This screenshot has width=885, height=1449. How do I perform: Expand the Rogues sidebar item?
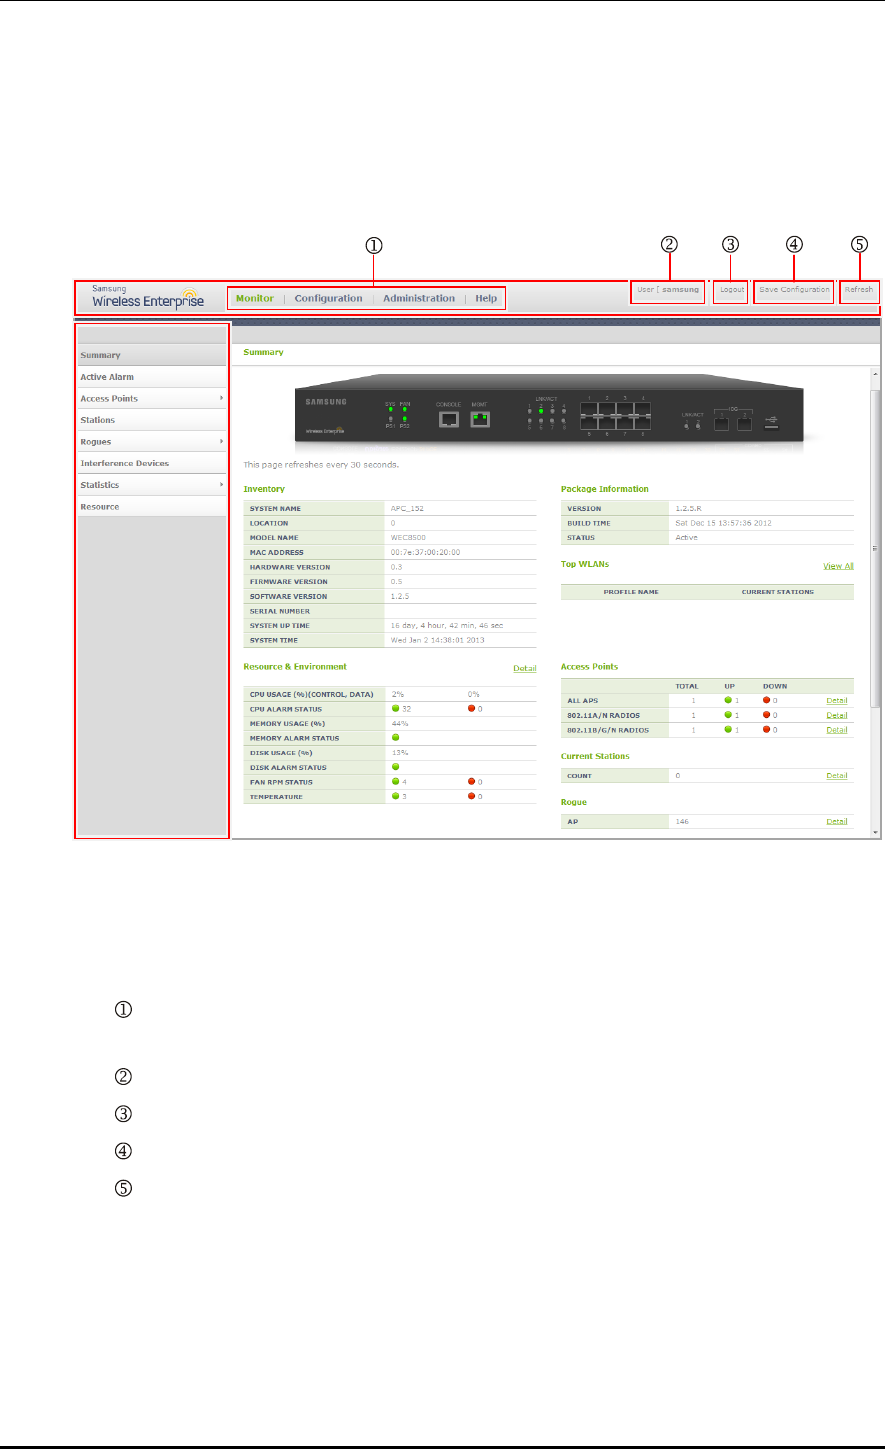click(152, 441)
